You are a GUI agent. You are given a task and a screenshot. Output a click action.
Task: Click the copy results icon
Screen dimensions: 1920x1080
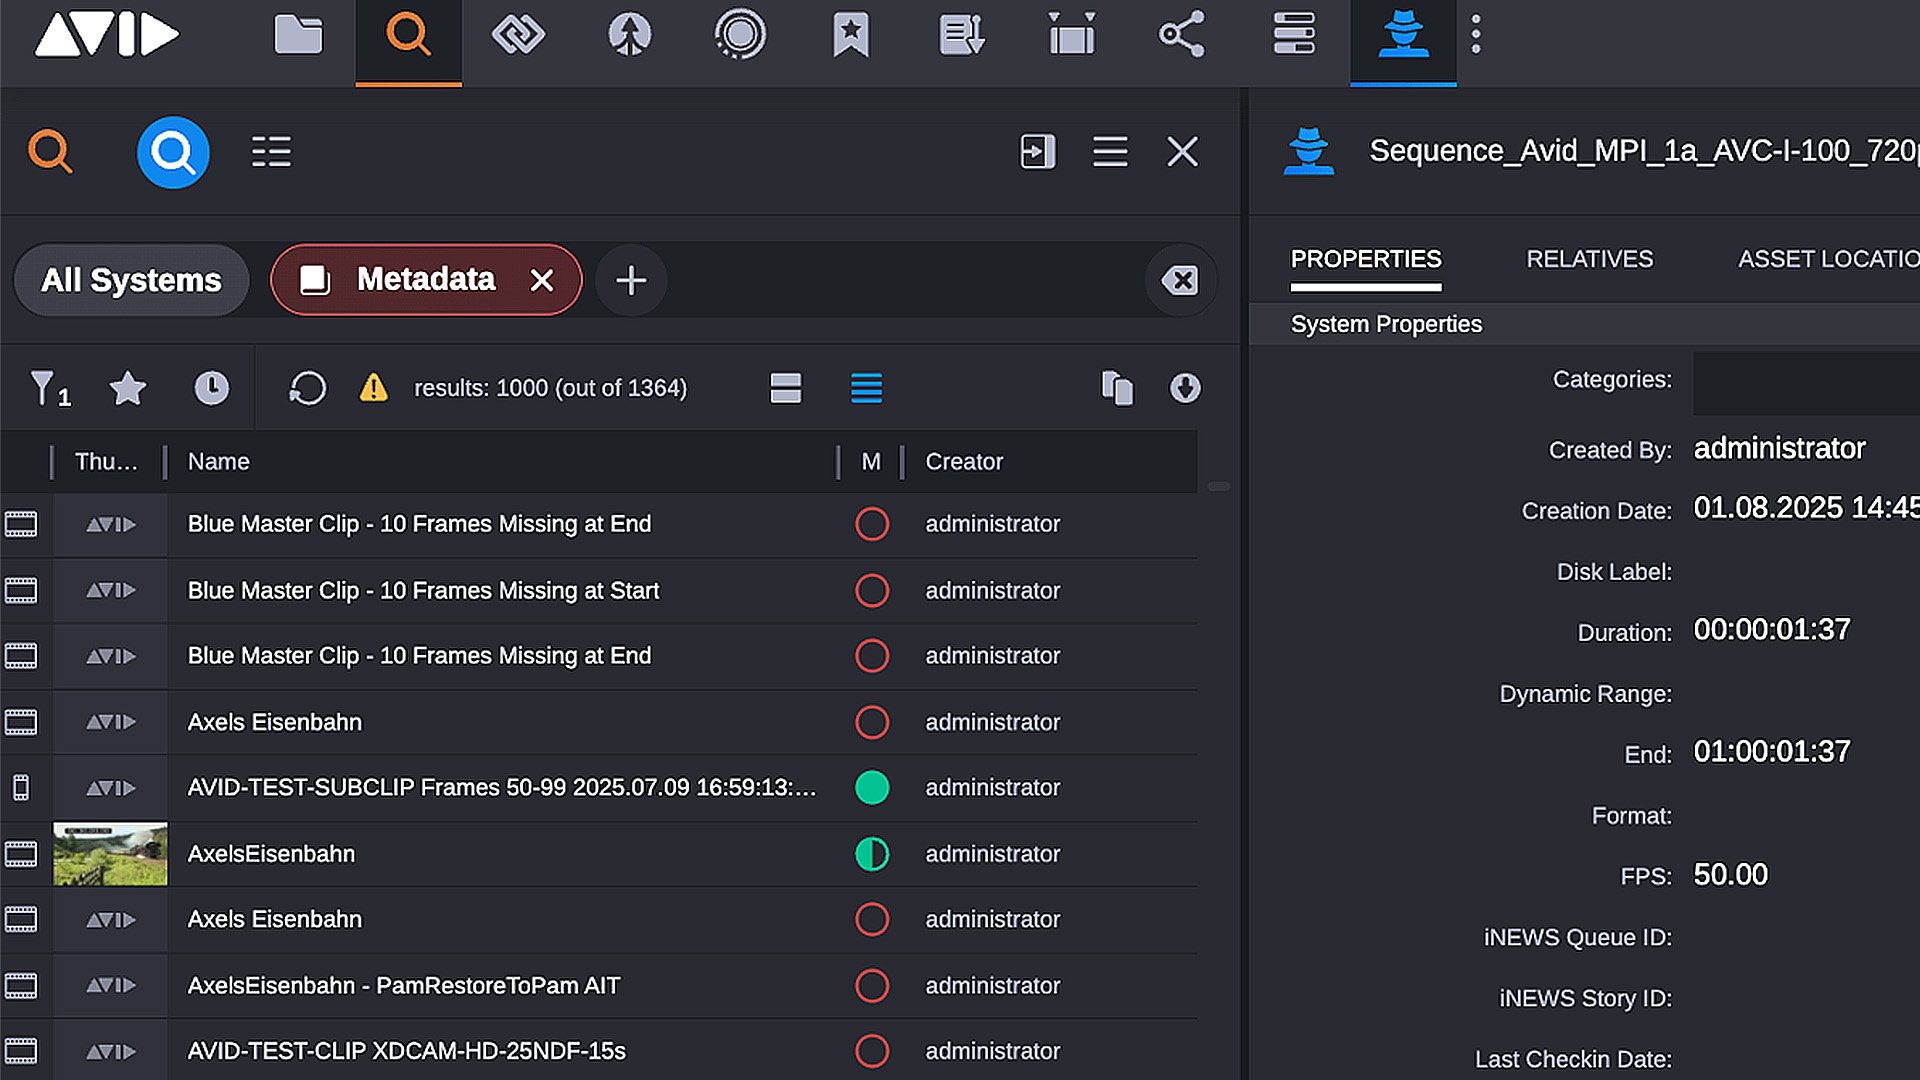coord(1117,388)
